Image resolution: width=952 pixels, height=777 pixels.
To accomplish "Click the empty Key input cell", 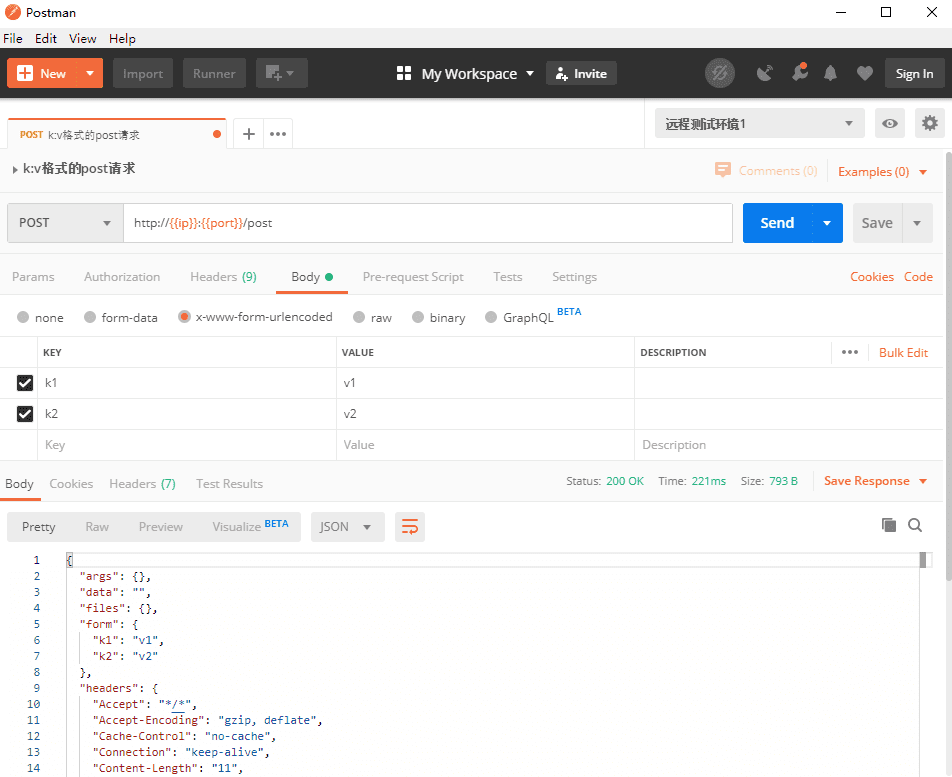I will [187, 445].
